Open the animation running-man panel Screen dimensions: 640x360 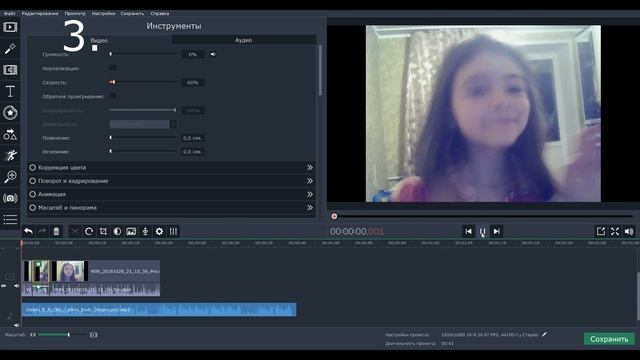[x=10, y=156]
